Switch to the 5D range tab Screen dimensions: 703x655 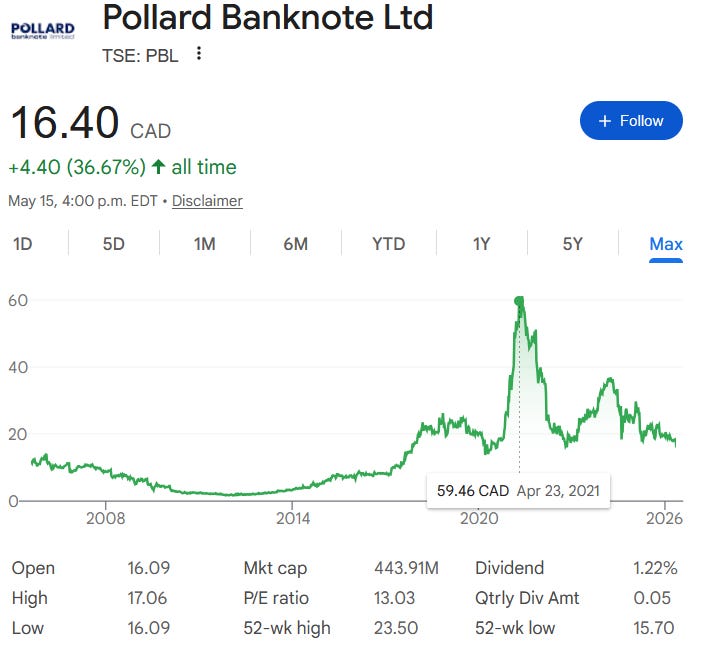(x=114, y=244)
